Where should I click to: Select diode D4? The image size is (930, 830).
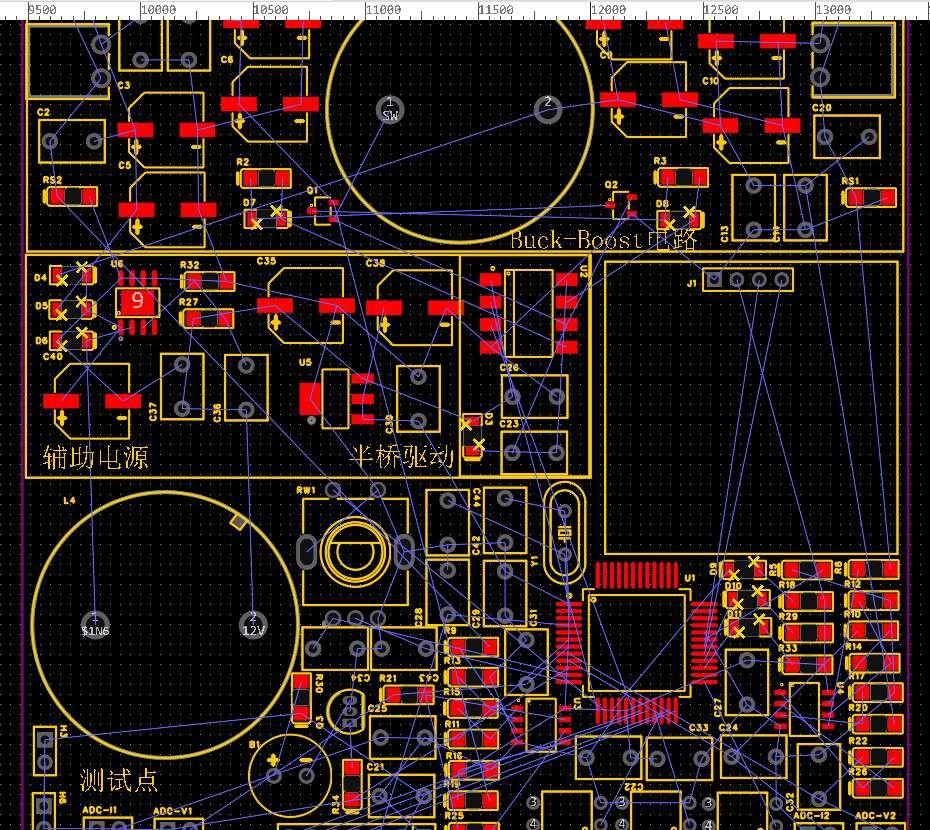pos(72,275)
